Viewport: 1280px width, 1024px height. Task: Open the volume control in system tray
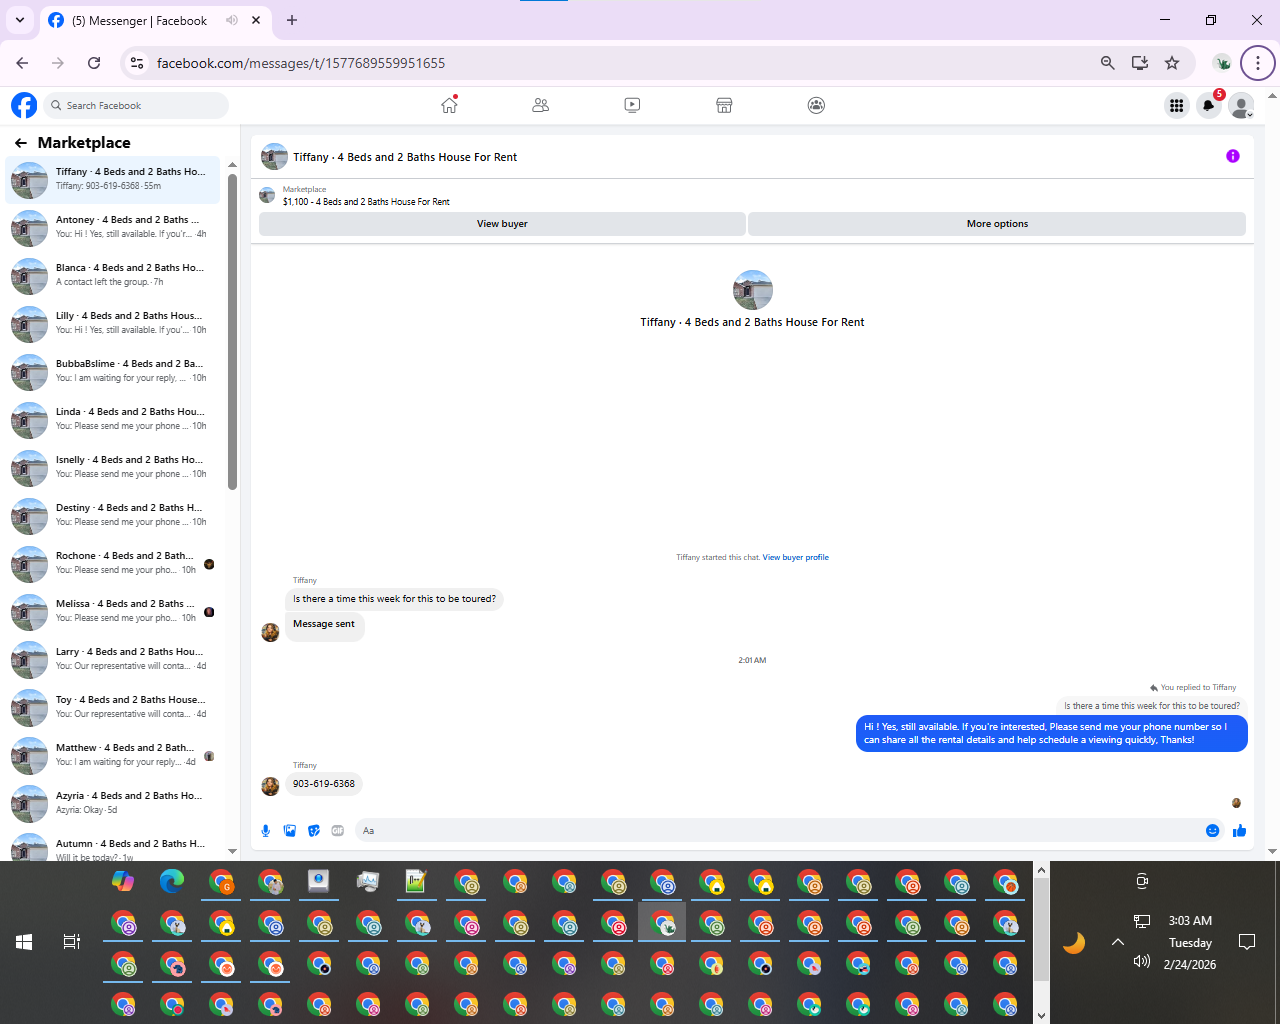click(x=1142, y=961)
